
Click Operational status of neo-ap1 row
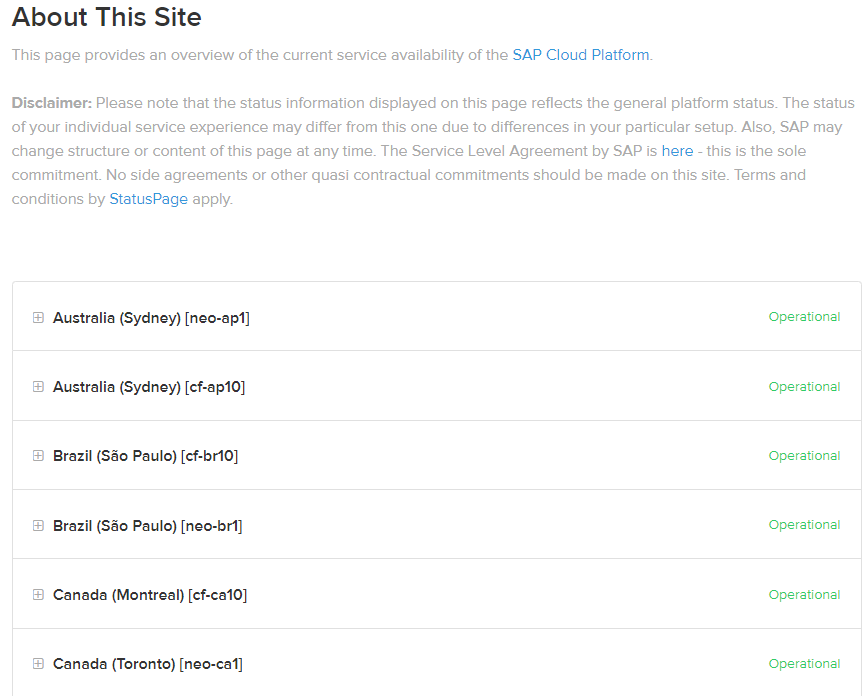804,317
